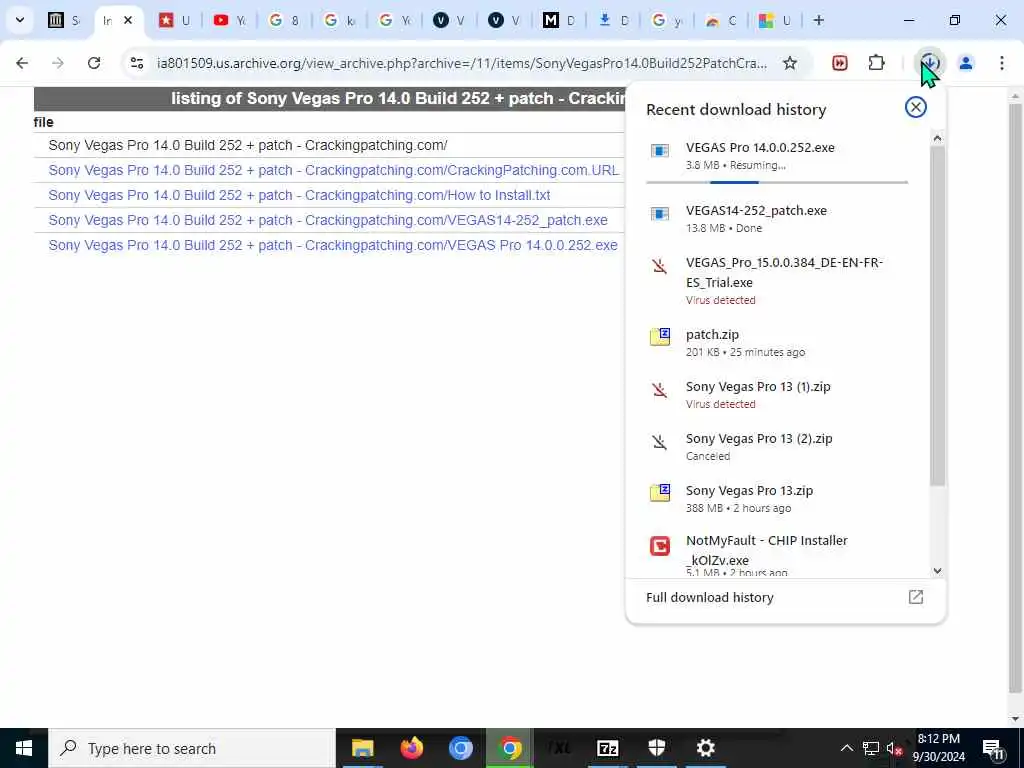
Task: Switch to the red star icon tab
Action: (x=175, y=20)
